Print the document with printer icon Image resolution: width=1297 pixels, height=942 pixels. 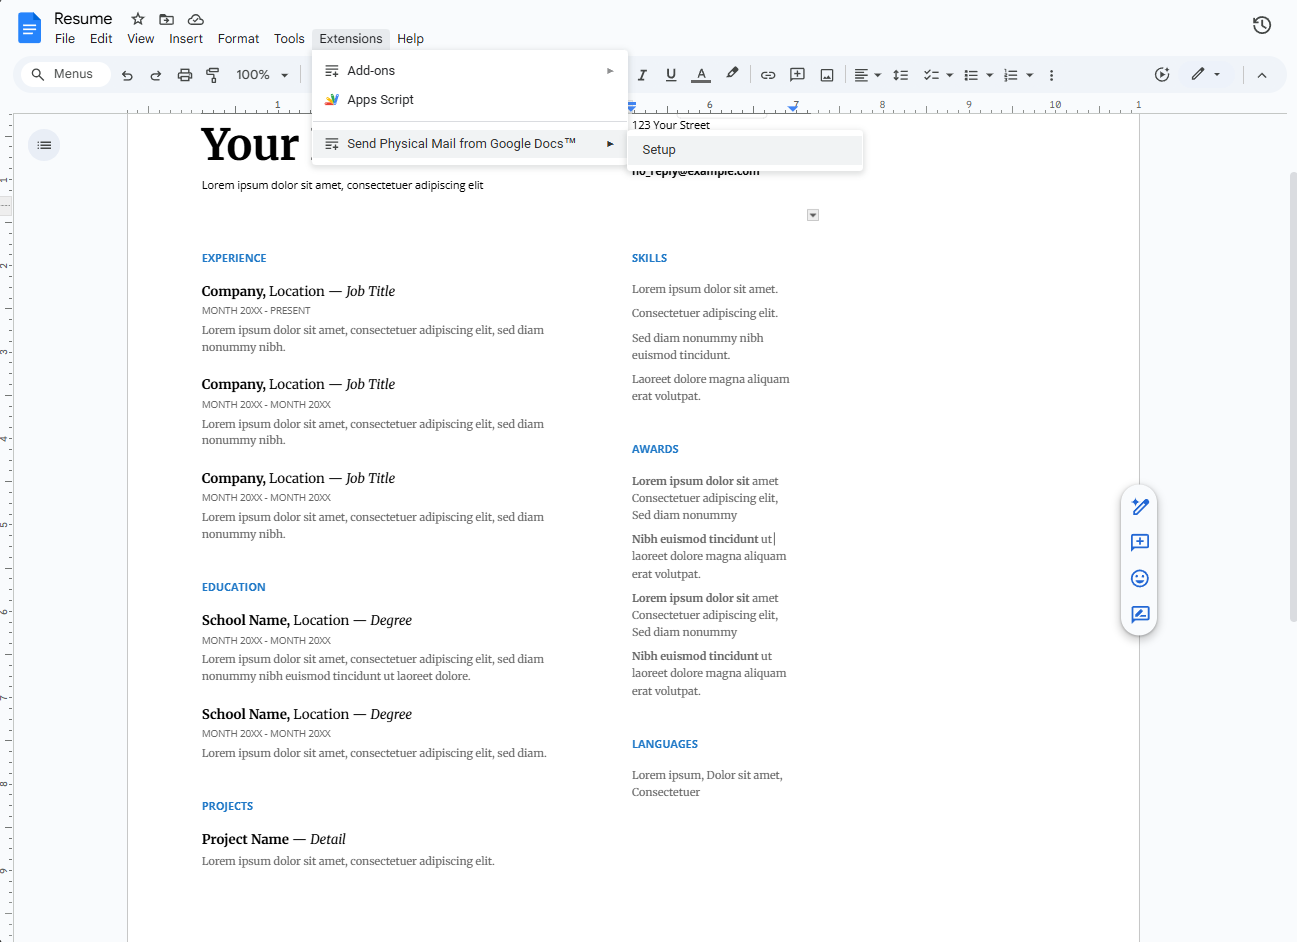(x=185, y=75)
